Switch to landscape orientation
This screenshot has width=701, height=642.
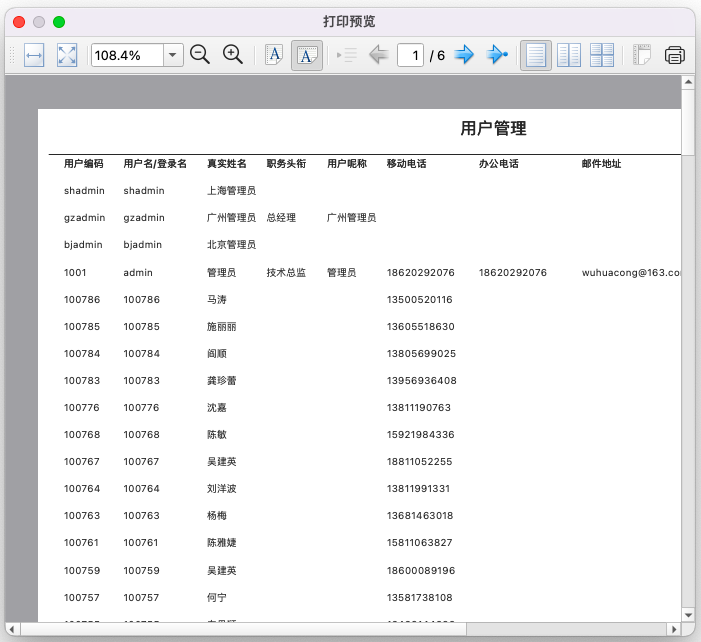coord(307,56)
